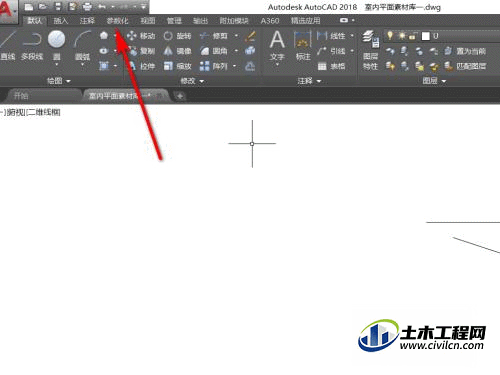Click the 俯视 view viewport control
500x375 pixels.
coord(16,112)
